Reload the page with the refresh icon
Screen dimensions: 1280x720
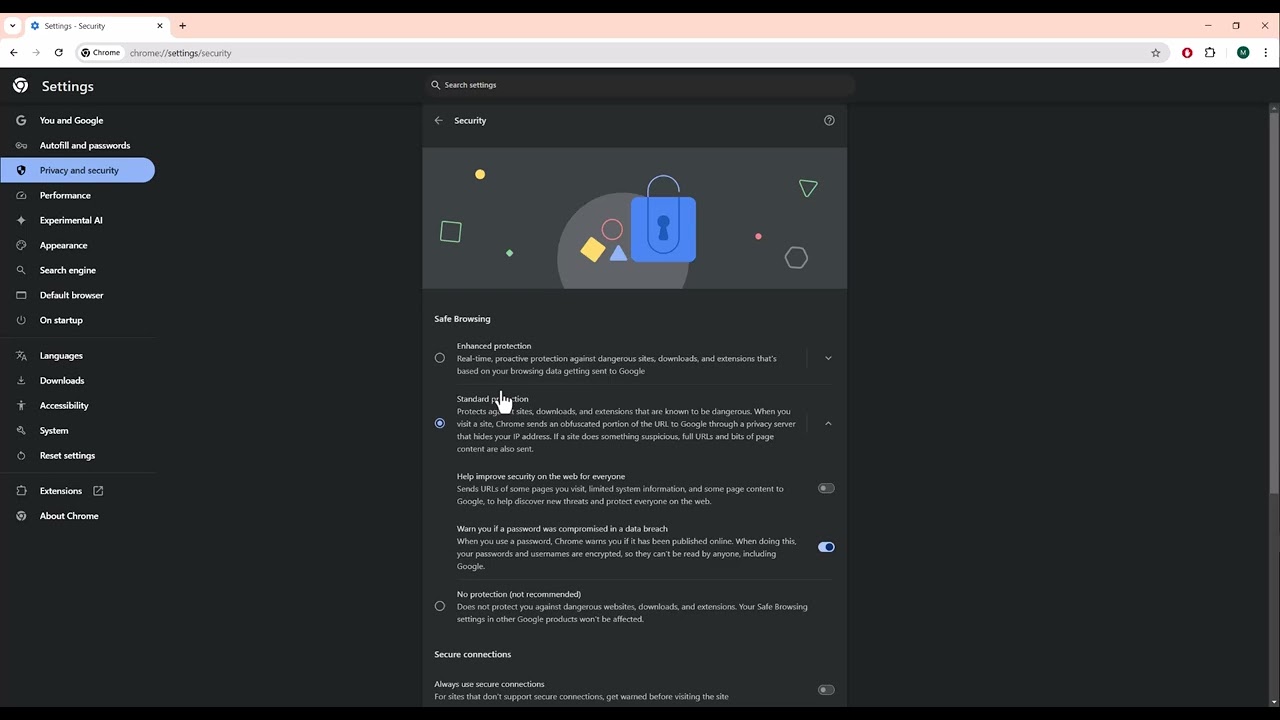tap(59, 53)
